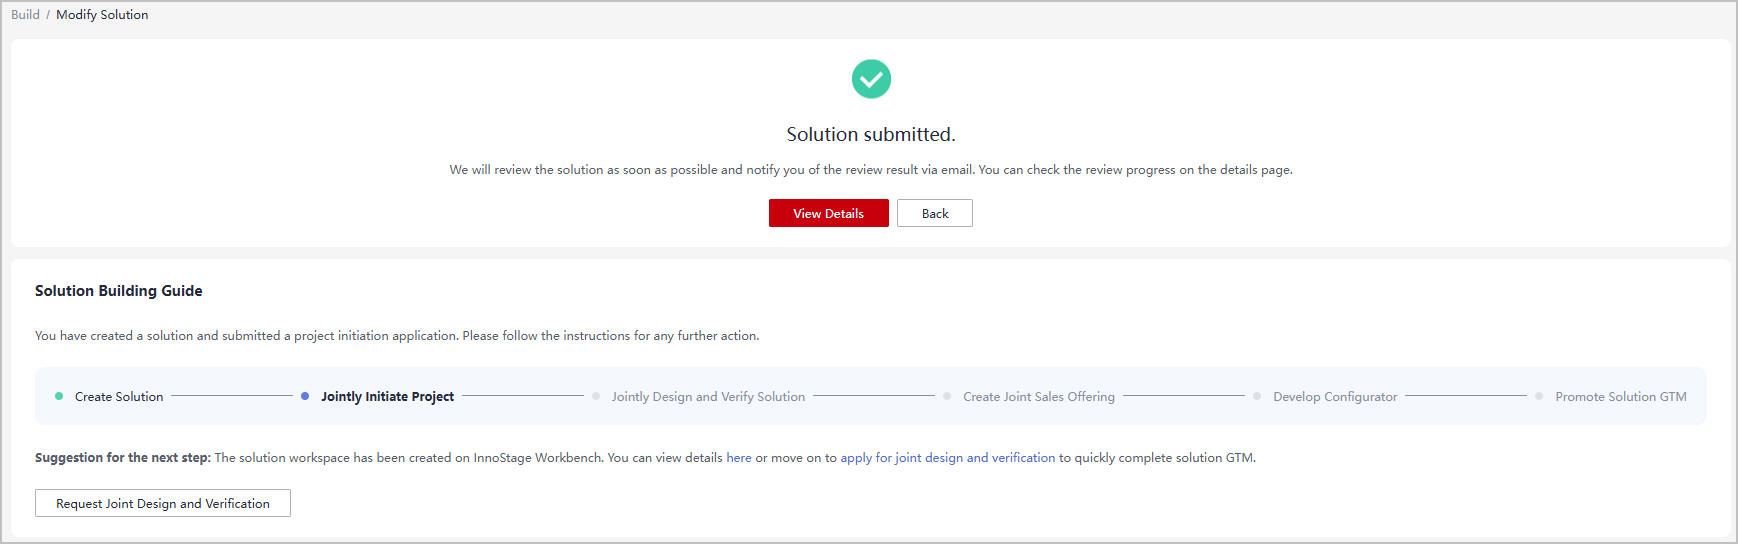The image size is (1738, 544).
Task: Click the green success checkmark icon
Action: click(x=871, y=79)
